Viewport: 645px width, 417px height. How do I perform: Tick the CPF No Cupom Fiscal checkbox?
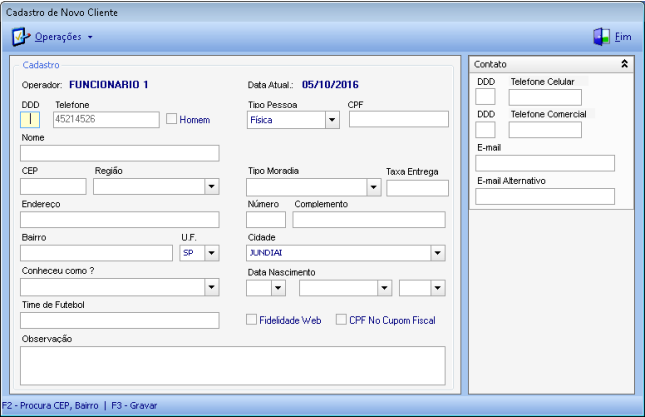tap(341, 320)
